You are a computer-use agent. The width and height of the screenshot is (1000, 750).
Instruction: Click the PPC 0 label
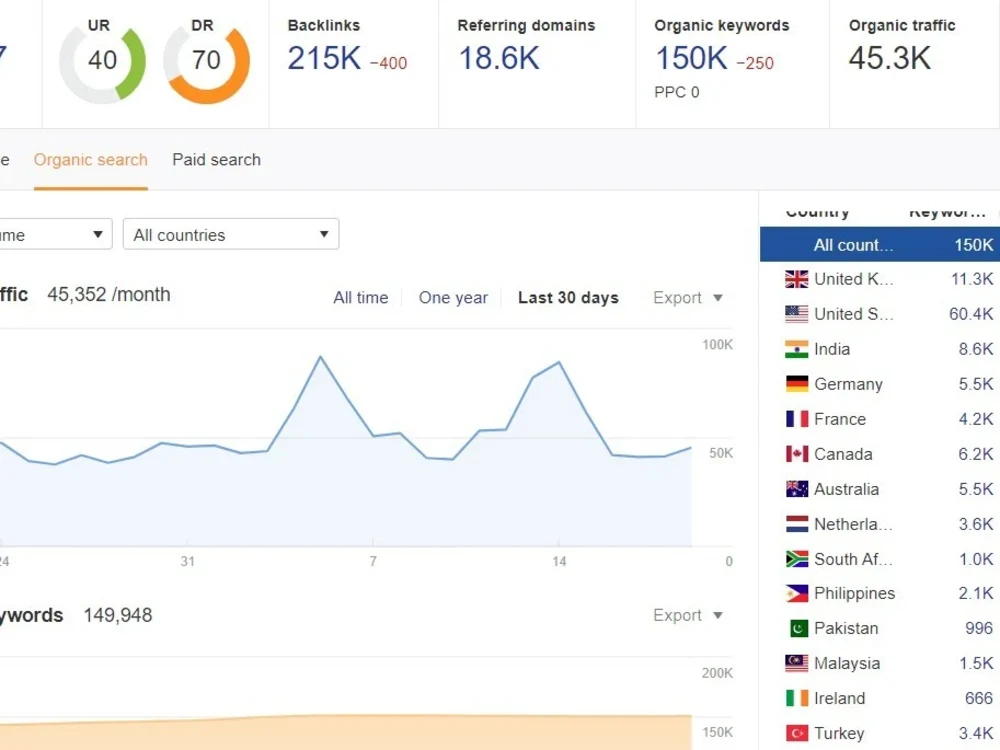[x=677, y=92]
